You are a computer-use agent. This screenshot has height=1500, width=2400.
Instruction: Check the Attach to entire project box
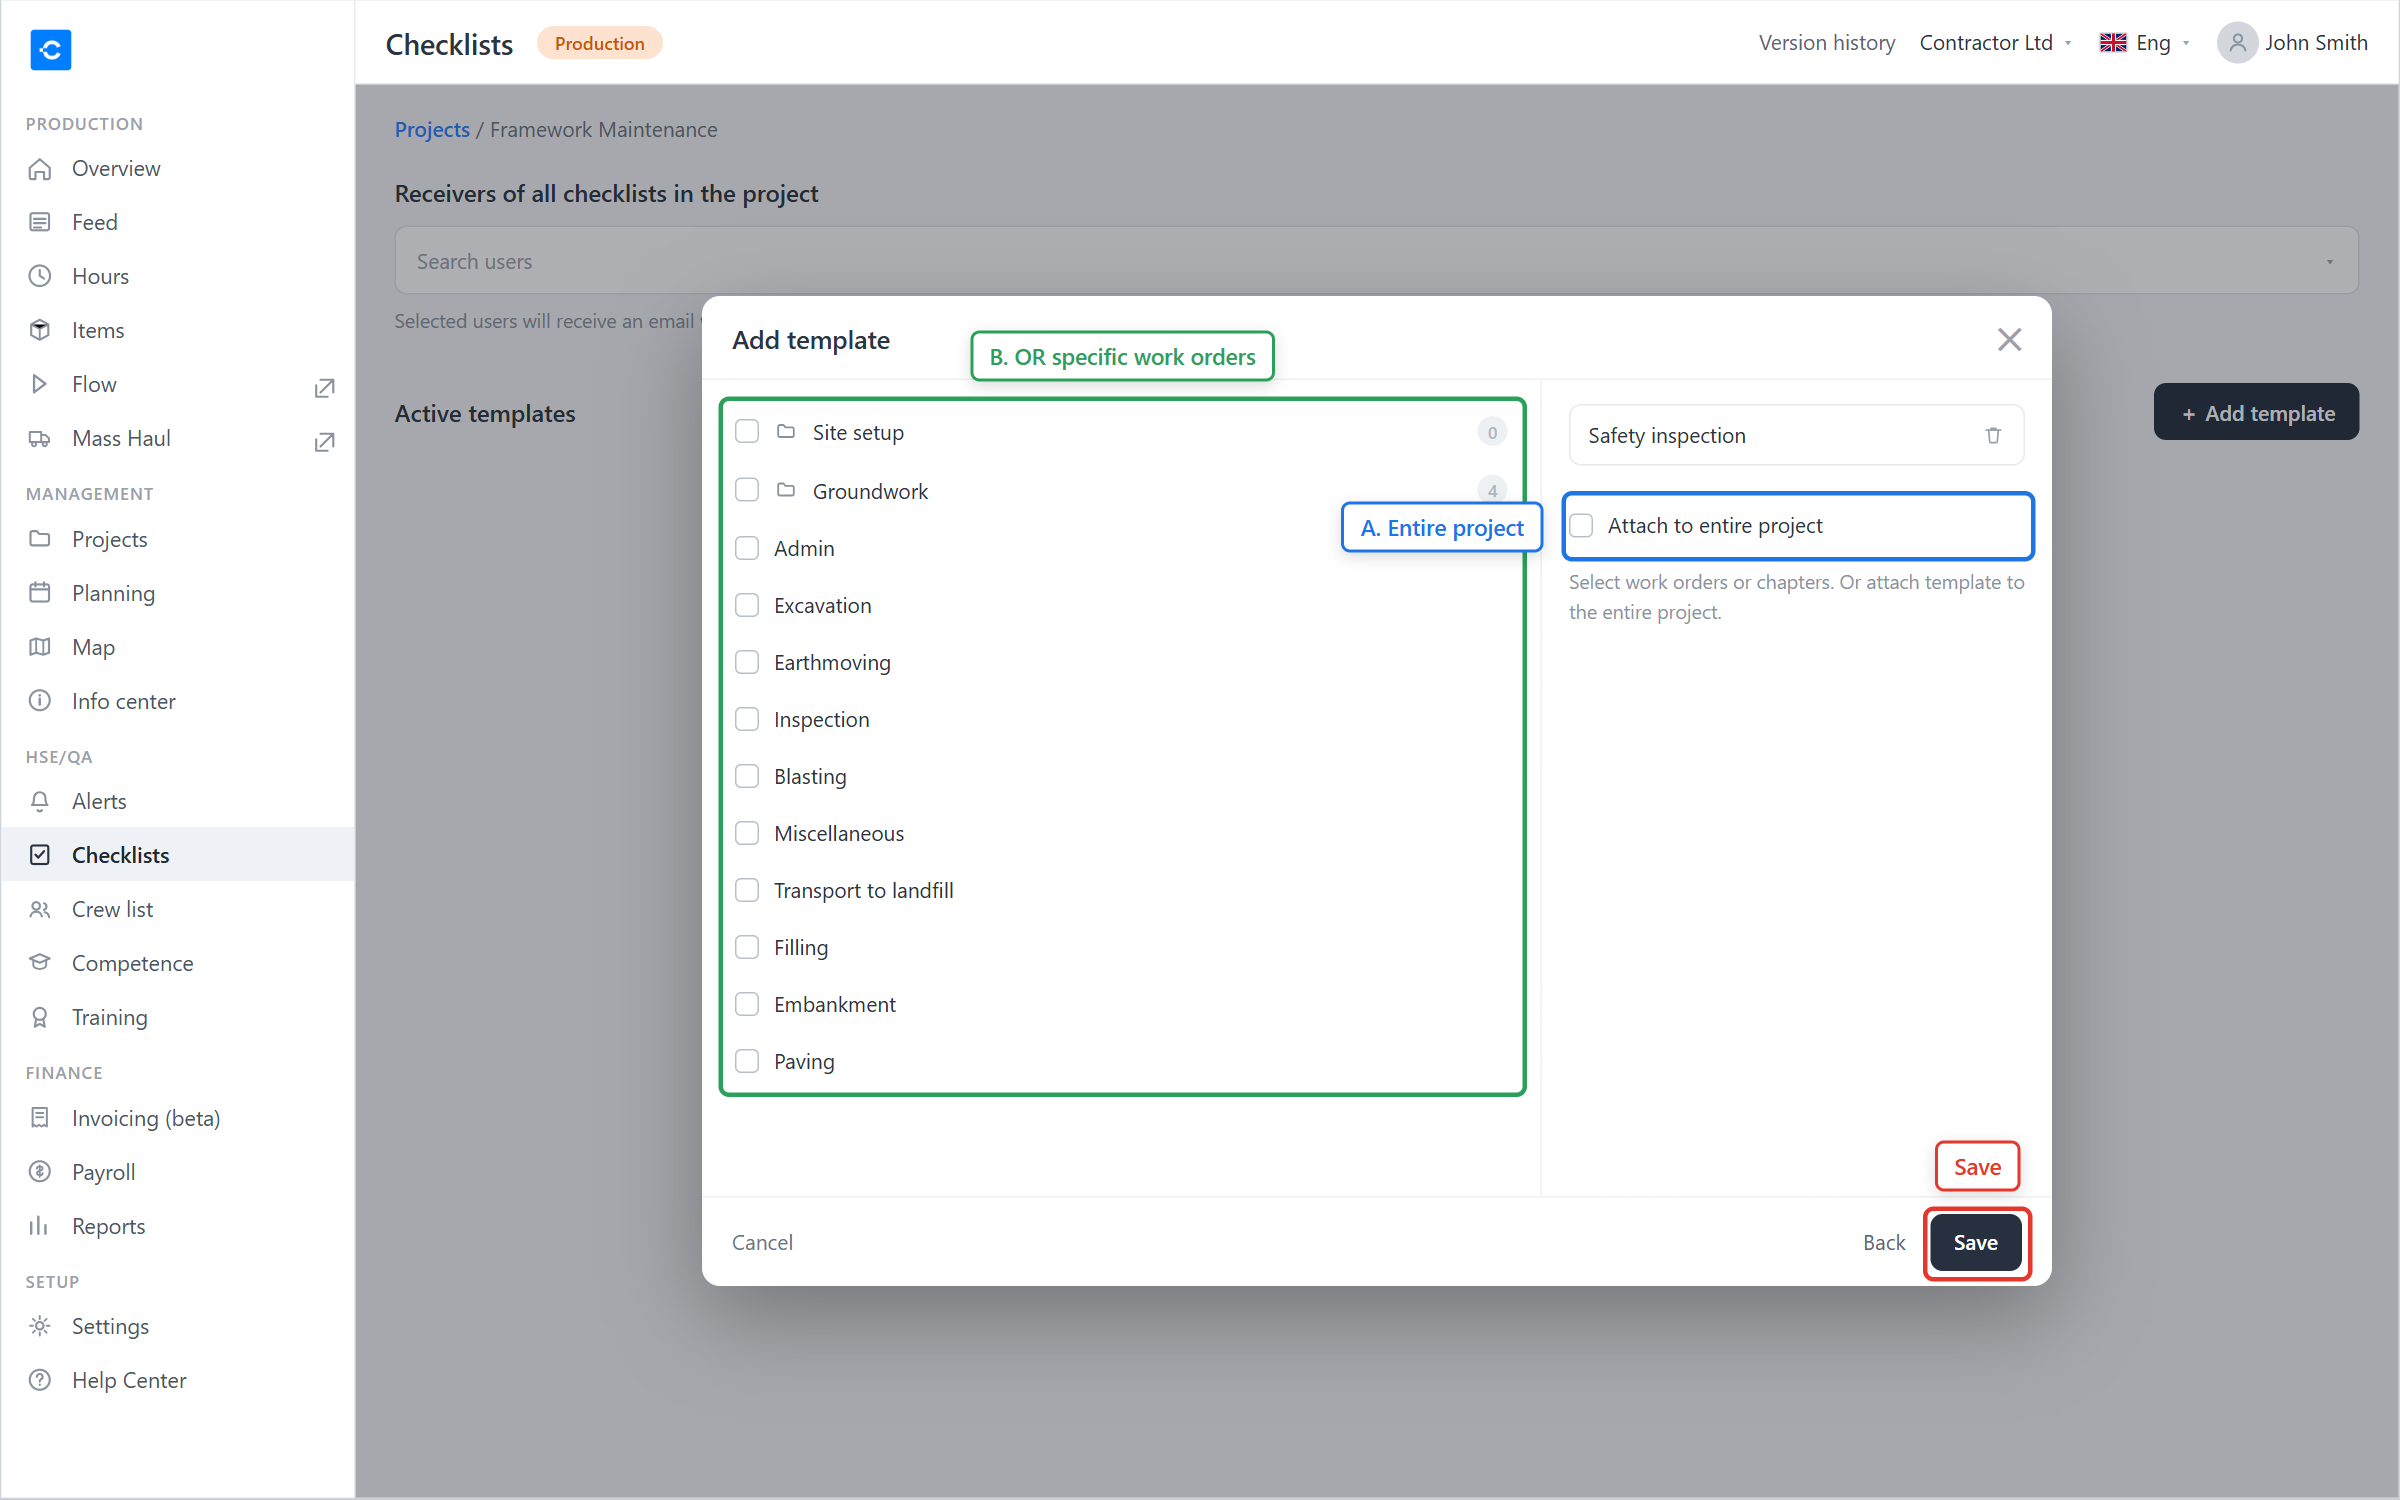(x=1582, y=526)
